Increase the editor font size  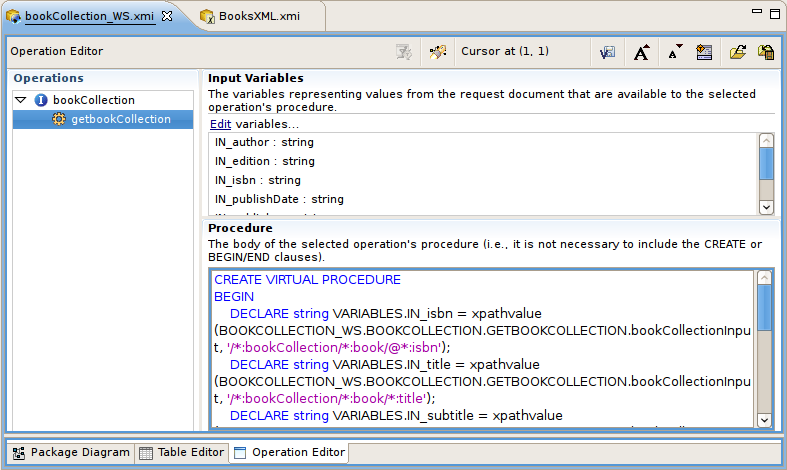[642, 52]
